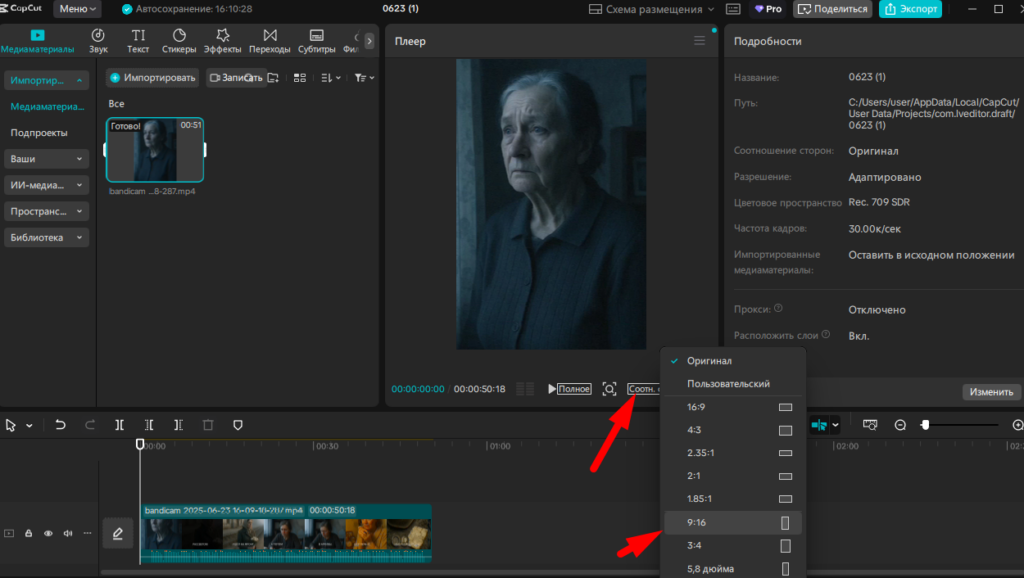Click the Экспорт export button

(x=910, y=9)
